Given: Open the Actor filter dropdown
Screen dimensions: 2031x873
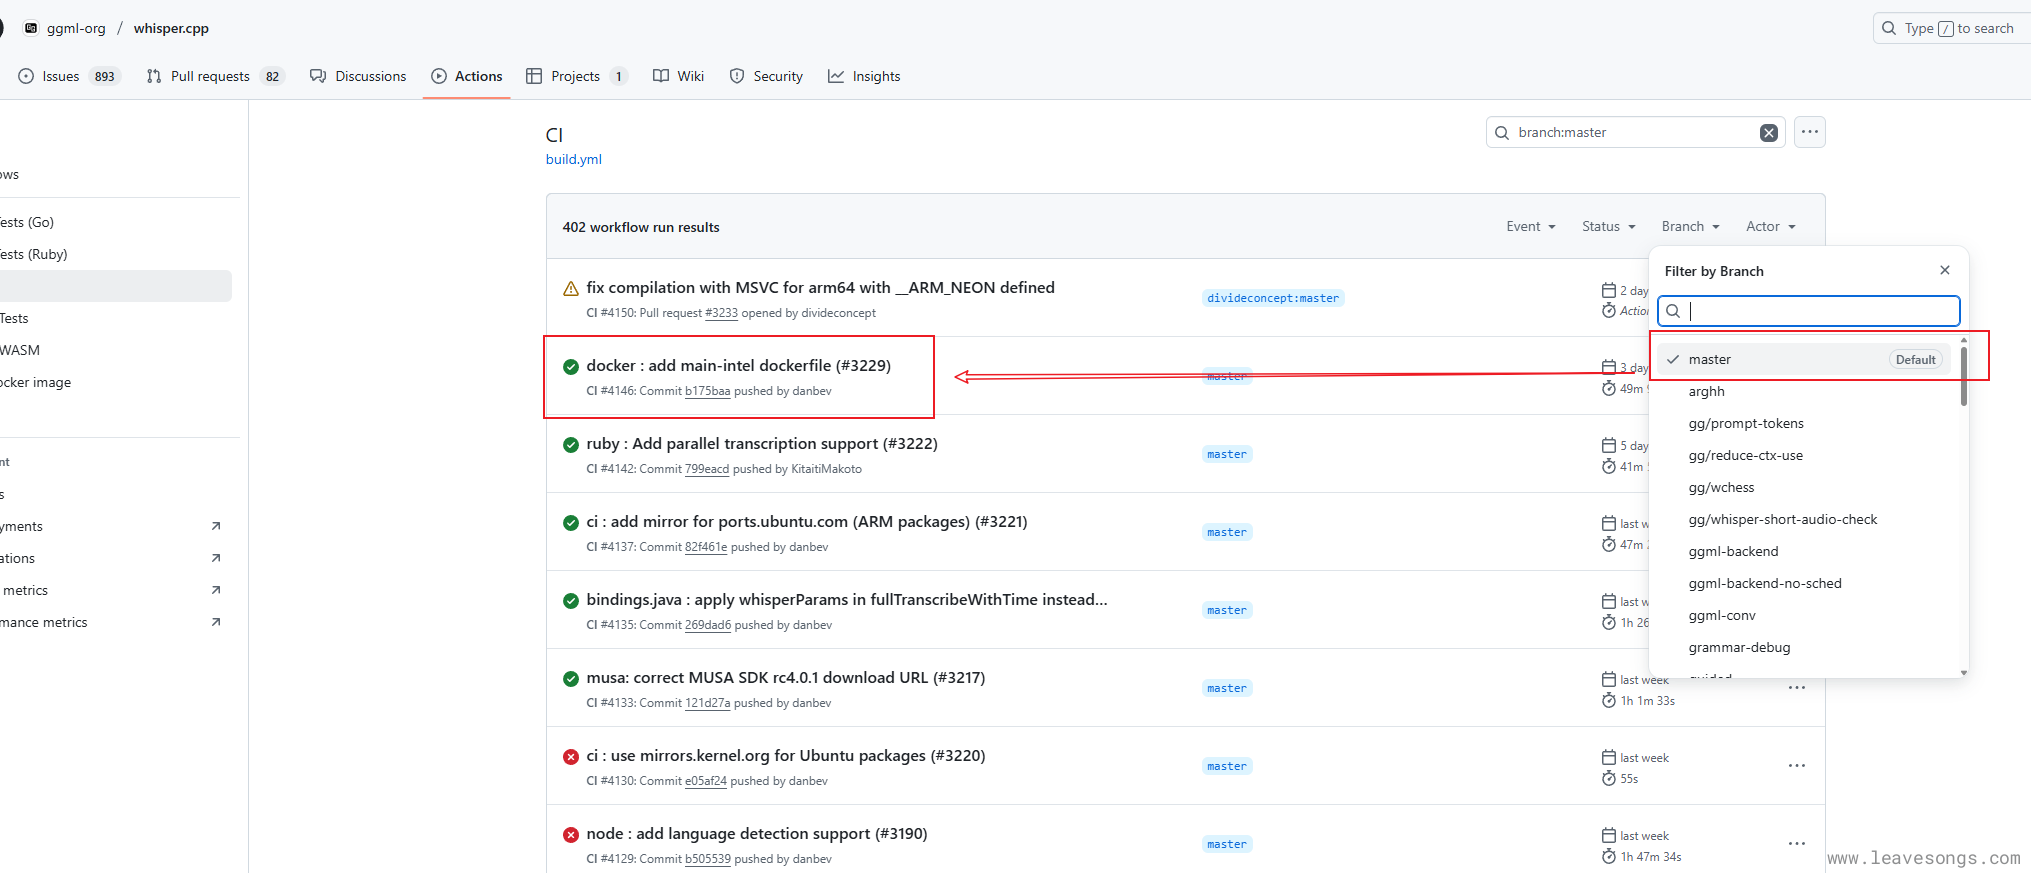Looking at the screenshot, I should click(1770, 227).
